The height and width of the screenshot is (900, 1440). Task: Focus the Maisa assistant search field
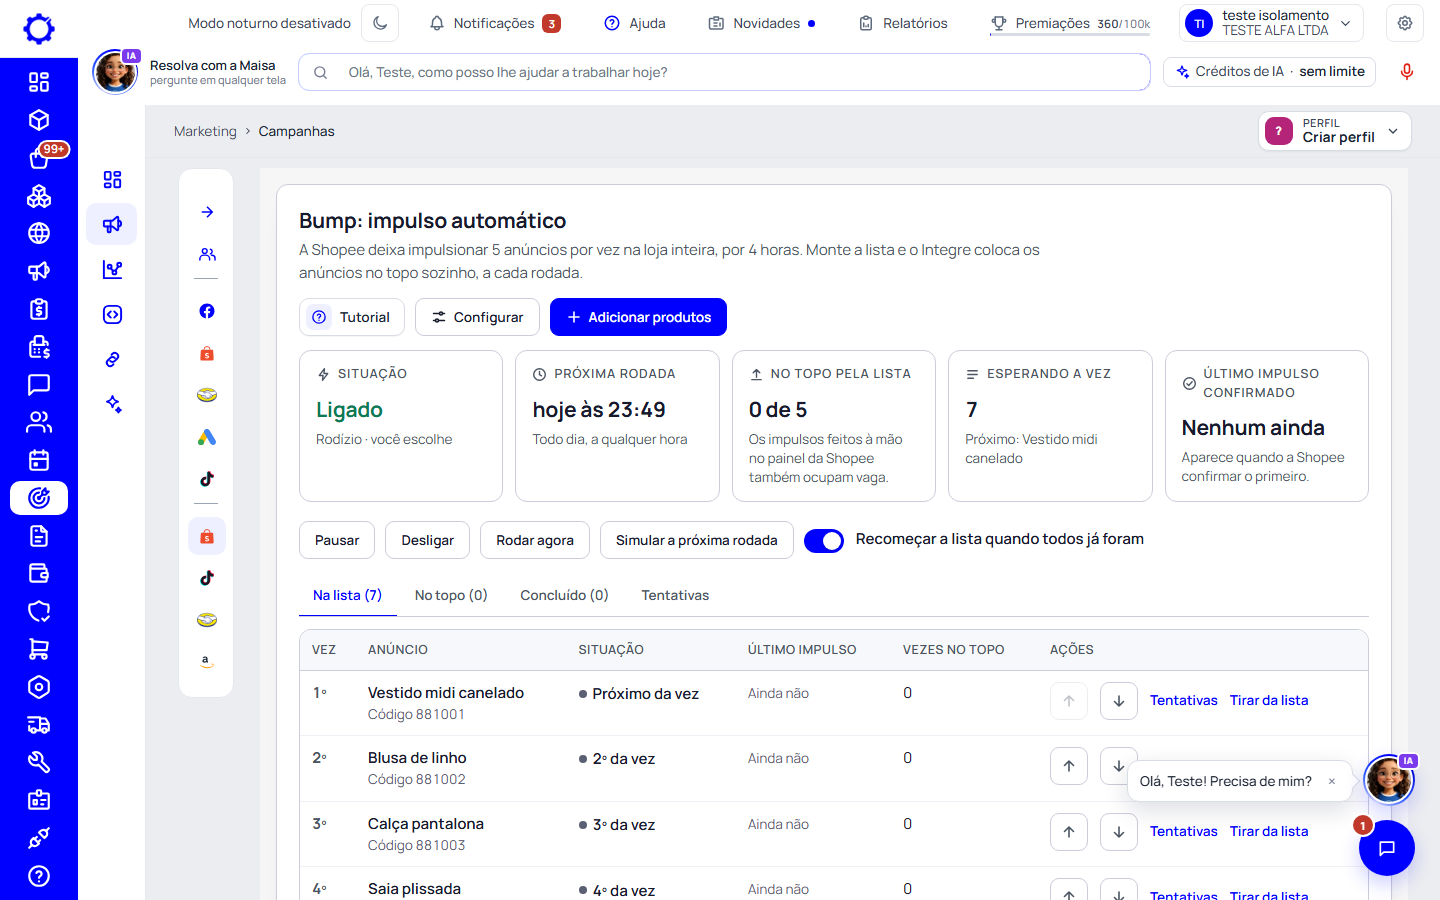coord(724,72)
